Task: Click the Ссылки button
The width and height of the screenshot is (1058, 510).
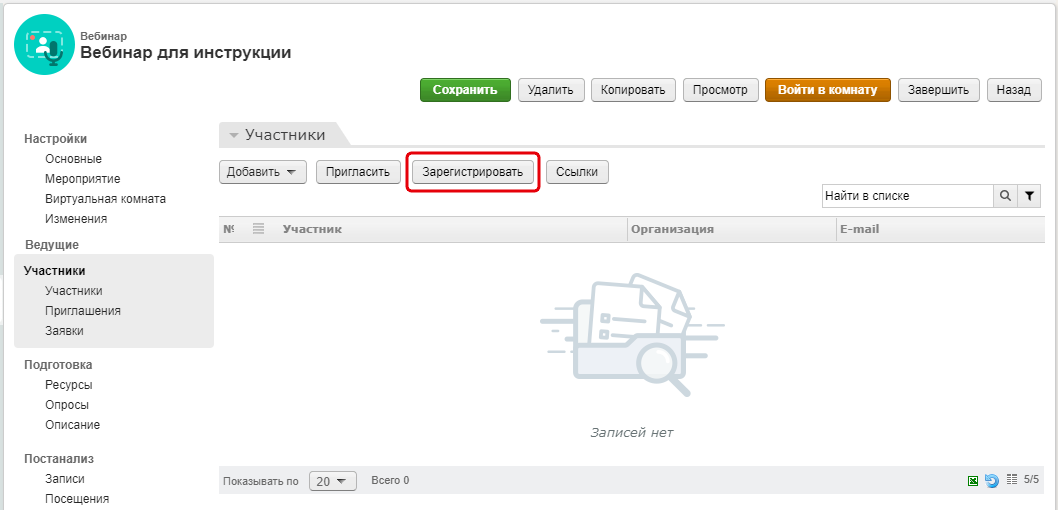Action: 577,171
